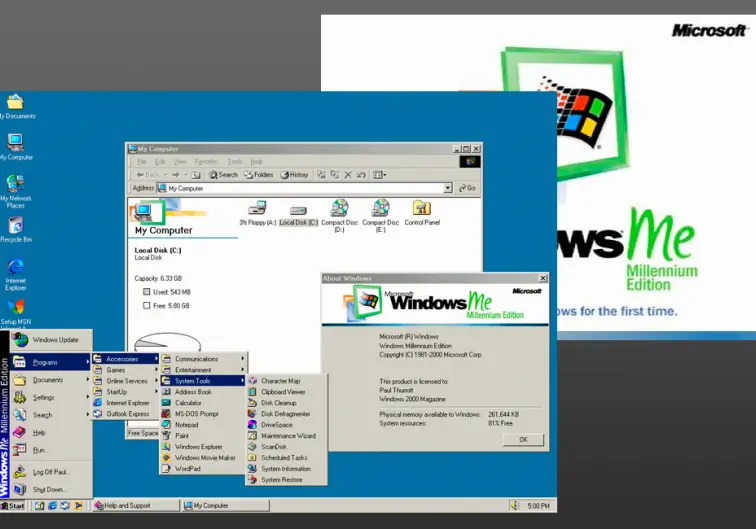Expand the Views dropdown in the toolbar
Viewport: 756px width, 529px height.
[379, 175]
